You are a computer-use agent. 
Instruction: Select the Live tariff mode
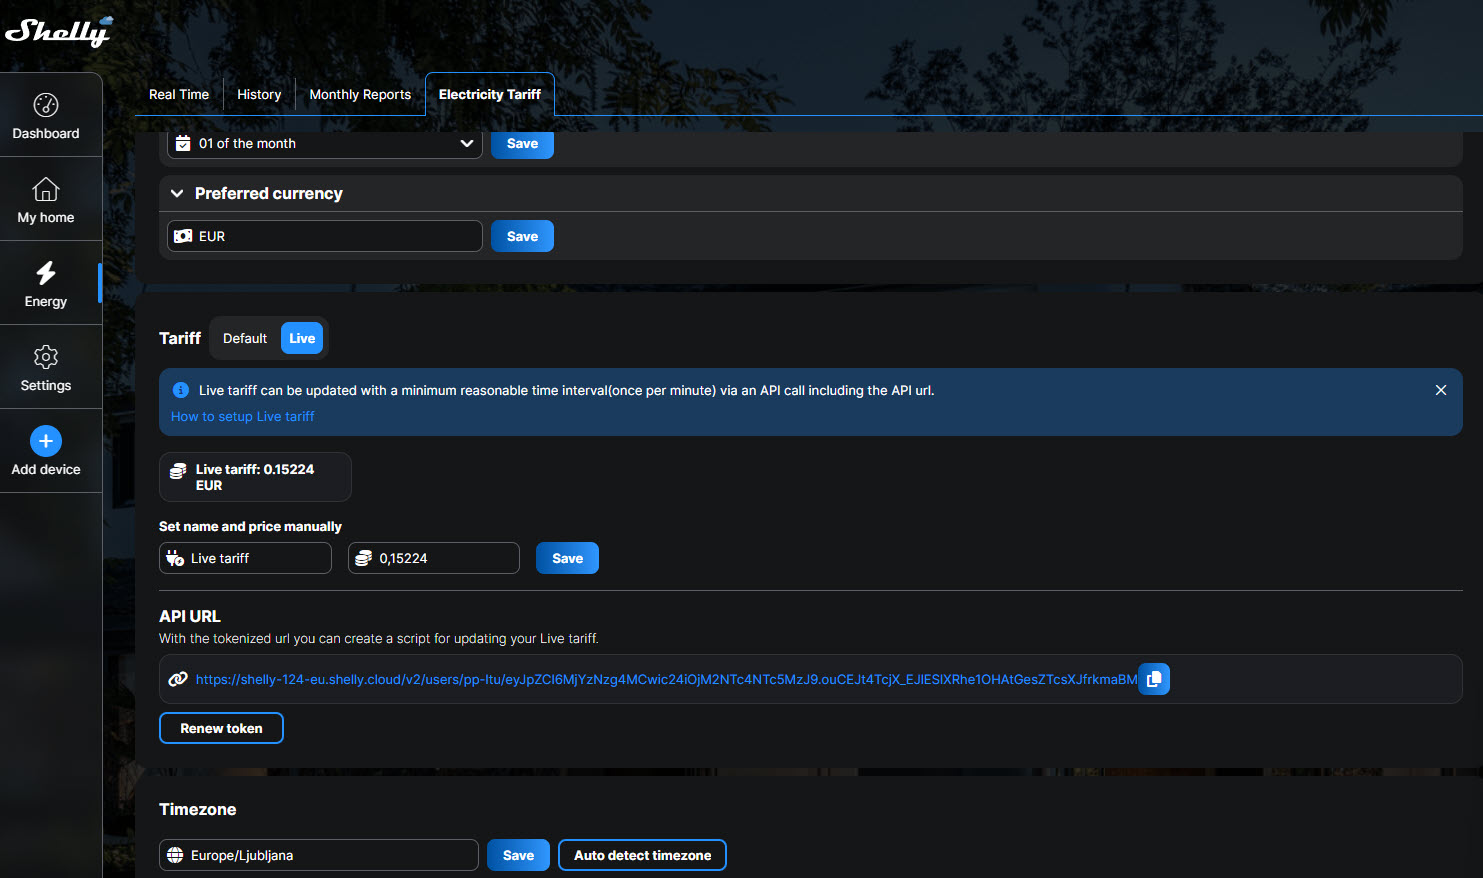pos(302,339)
